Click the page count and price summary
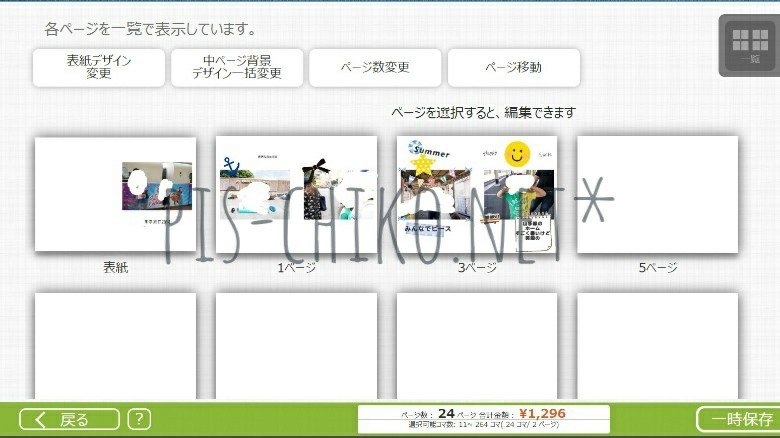The image size is (780, 438). (484, 419)
